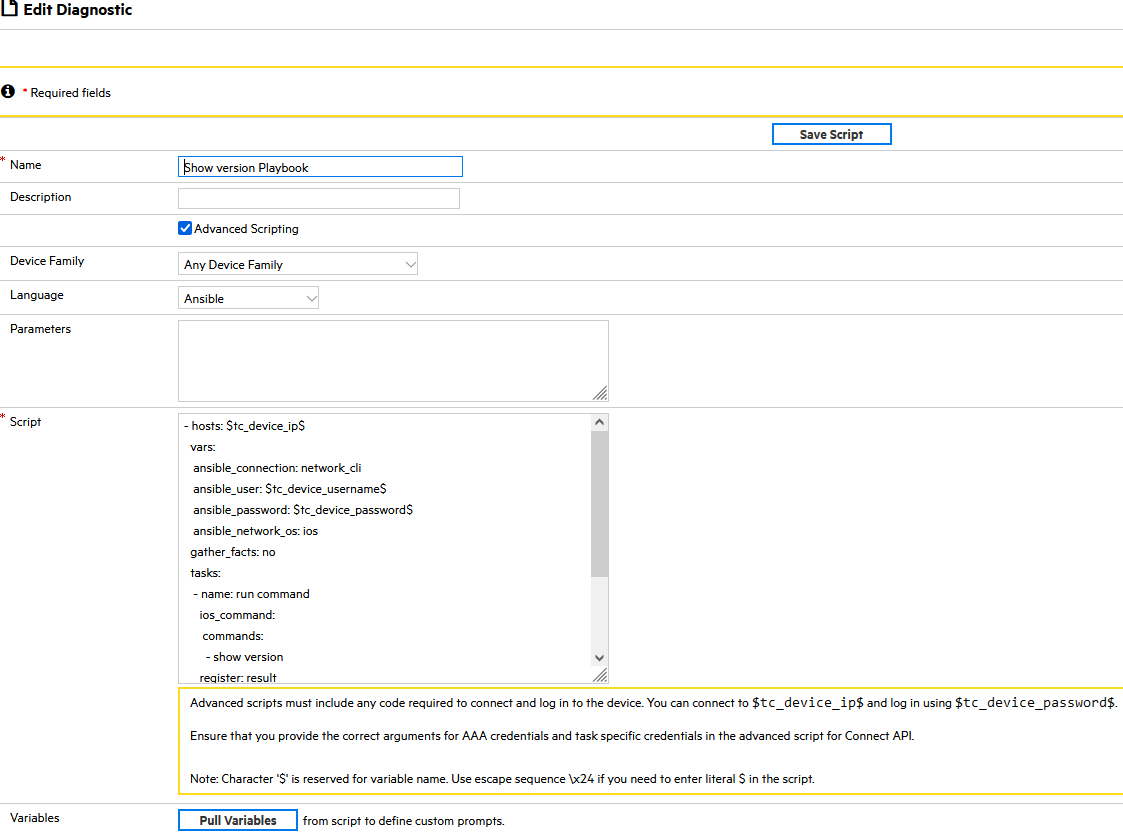
Task: Click the red asterisk next to Script
Action: click(x=3, y=415)
